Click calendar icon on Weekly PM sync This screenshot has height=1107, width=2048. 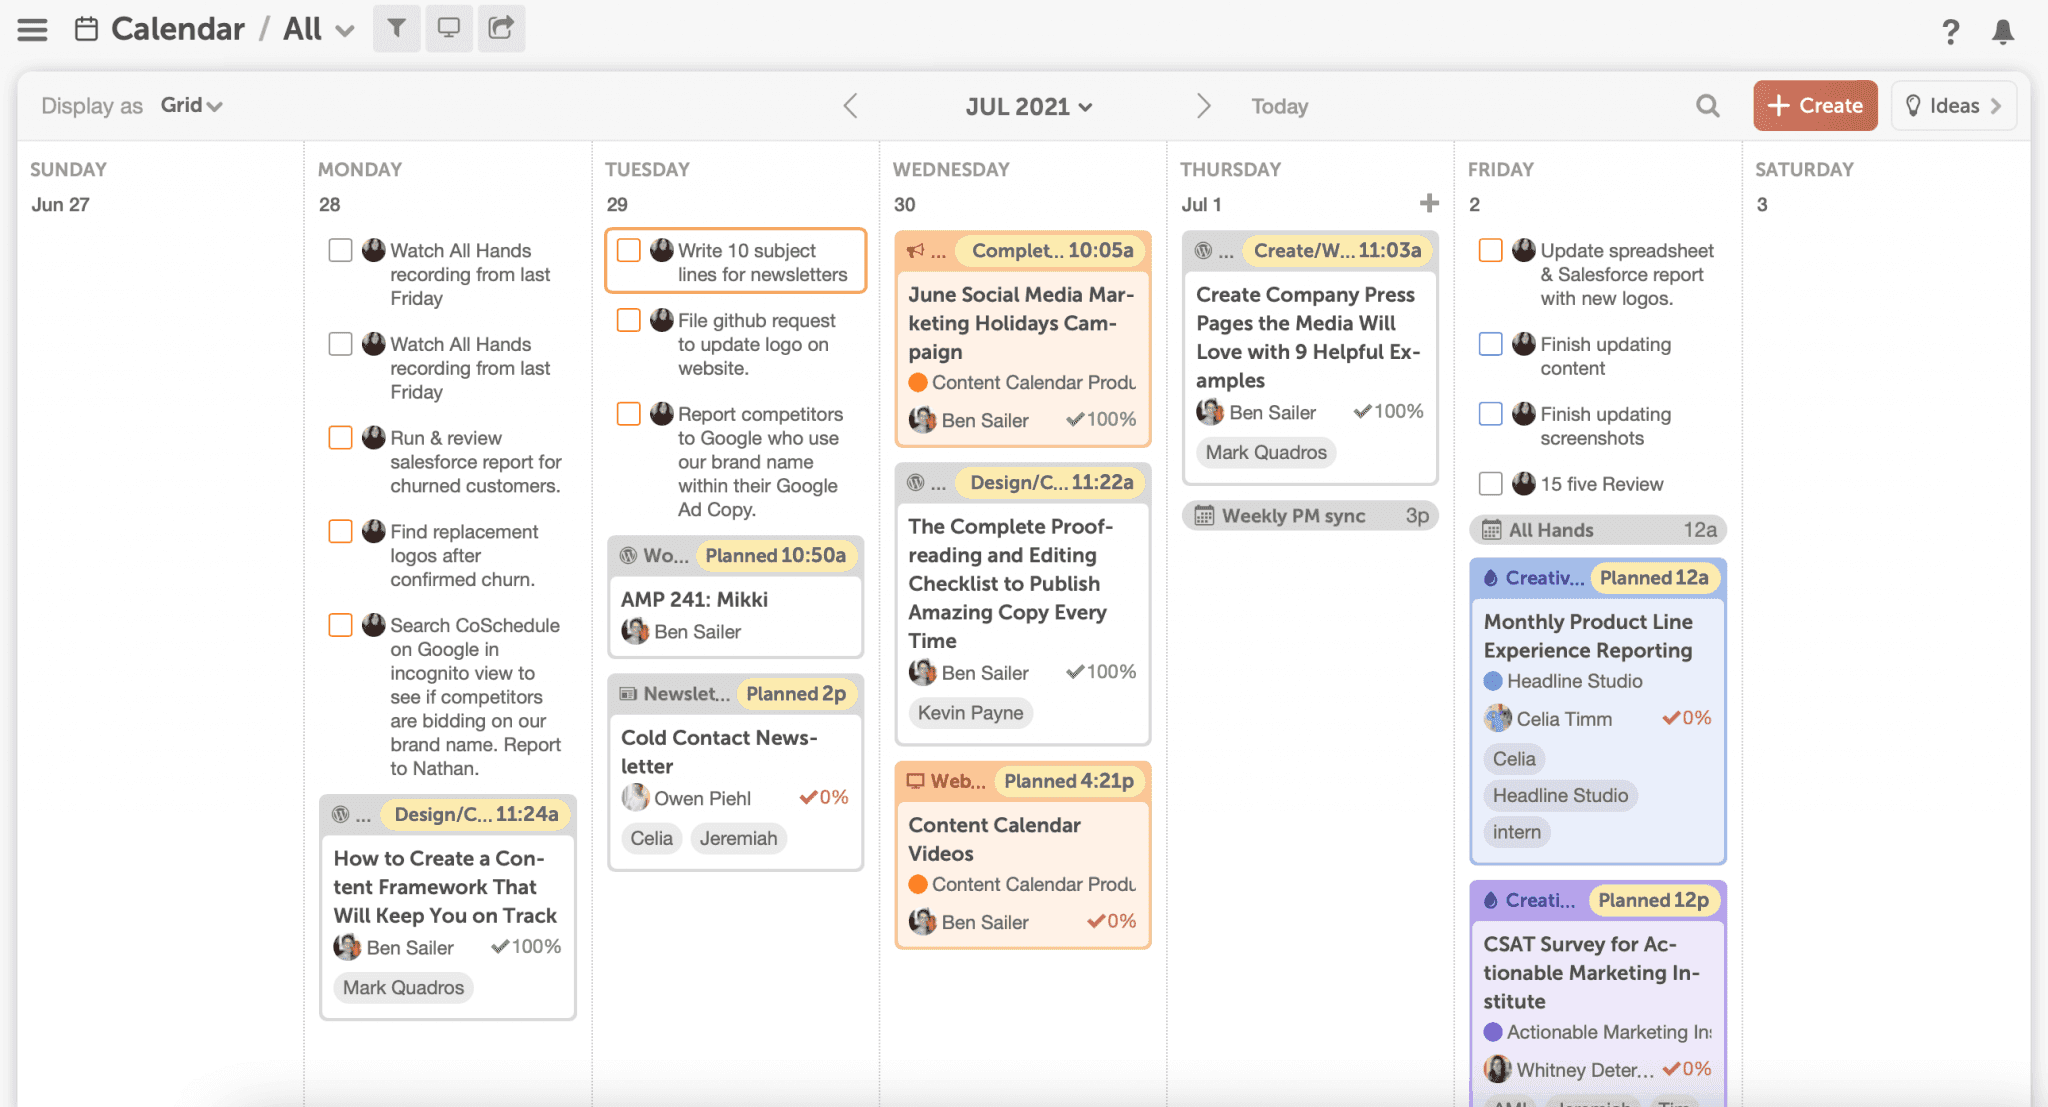1204,516
